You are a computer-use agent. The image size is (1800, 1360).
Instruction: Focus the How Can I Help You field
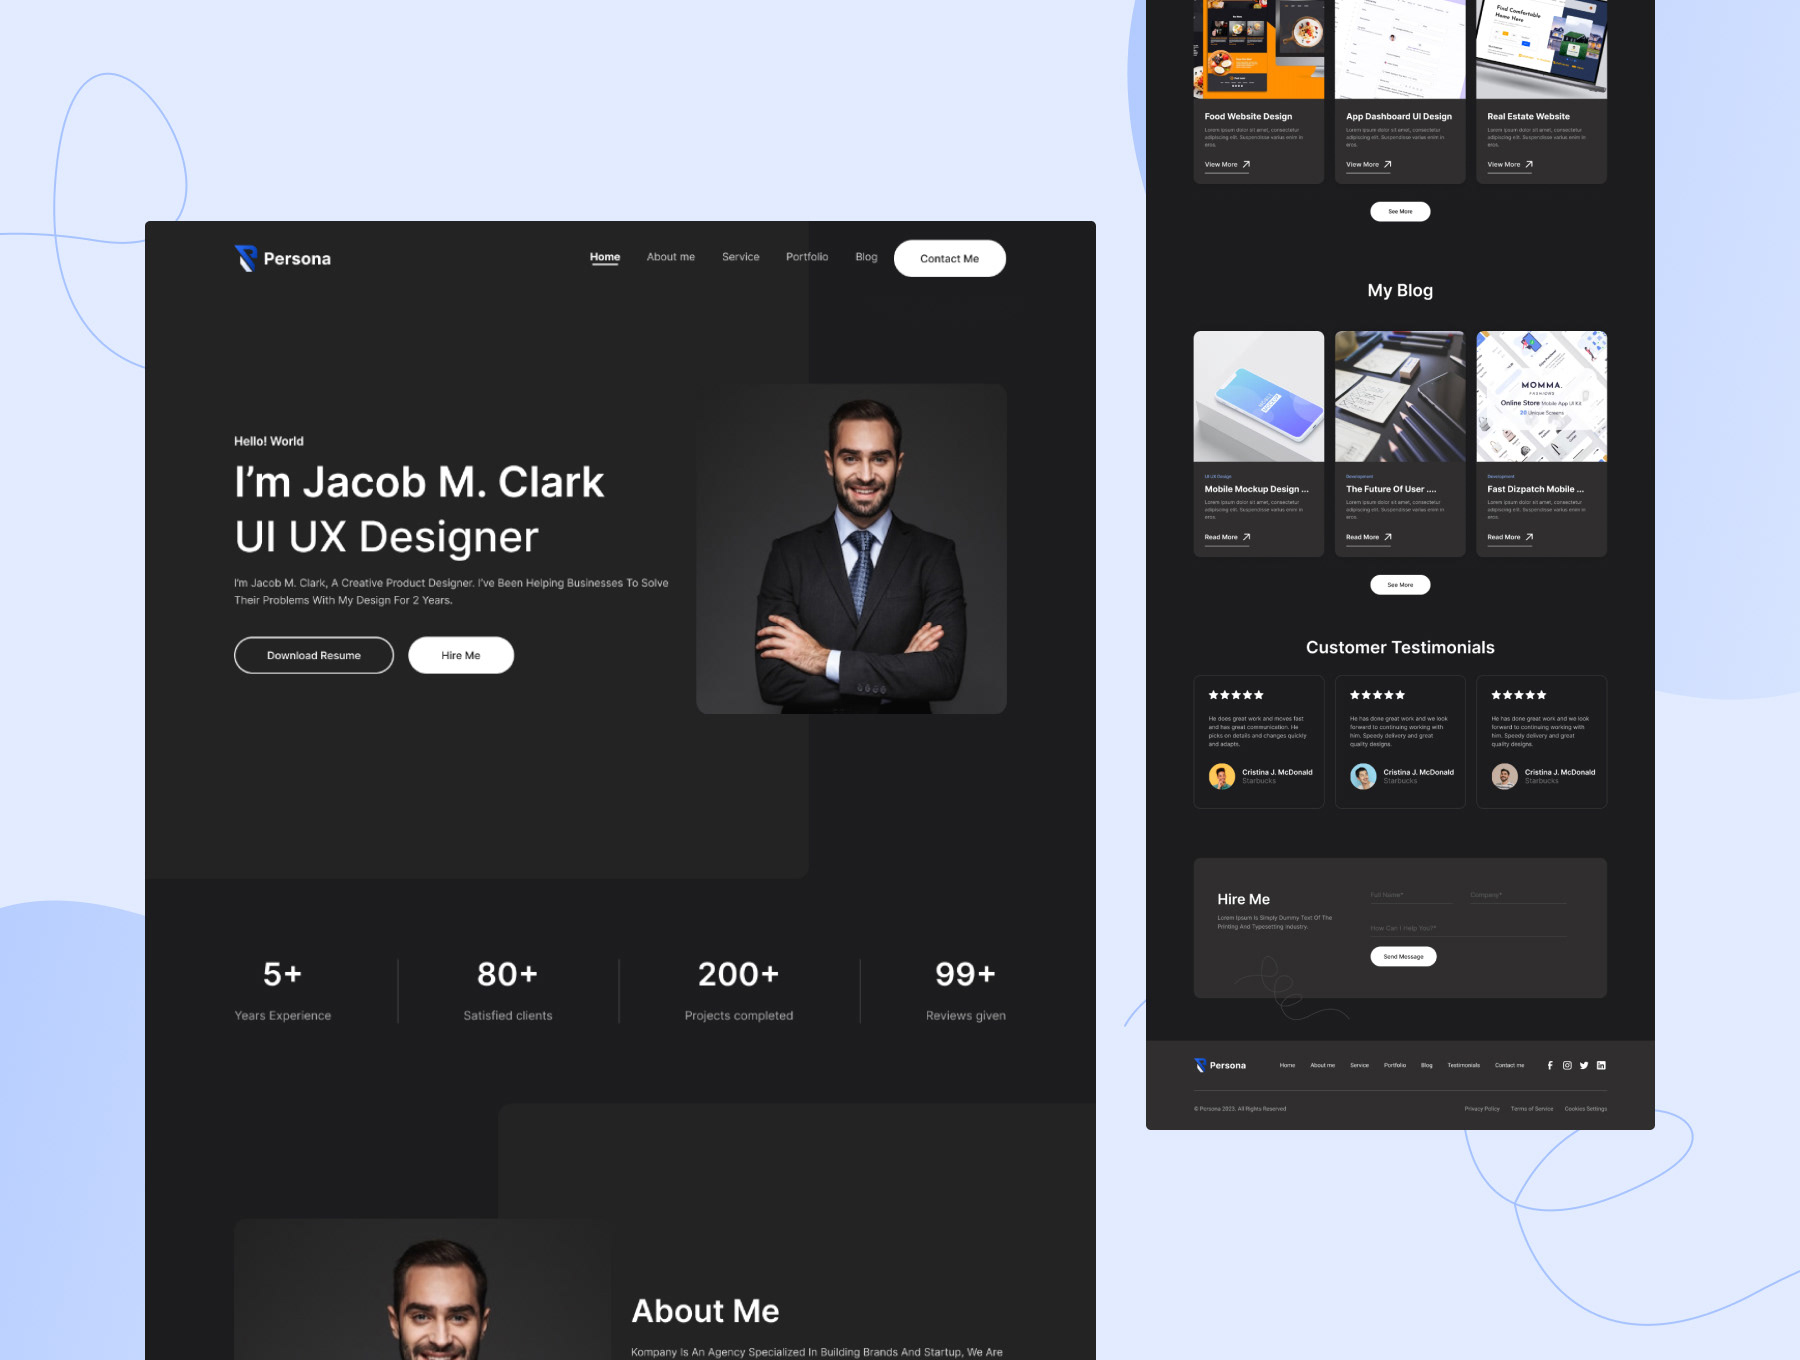tap(1468, 929)
